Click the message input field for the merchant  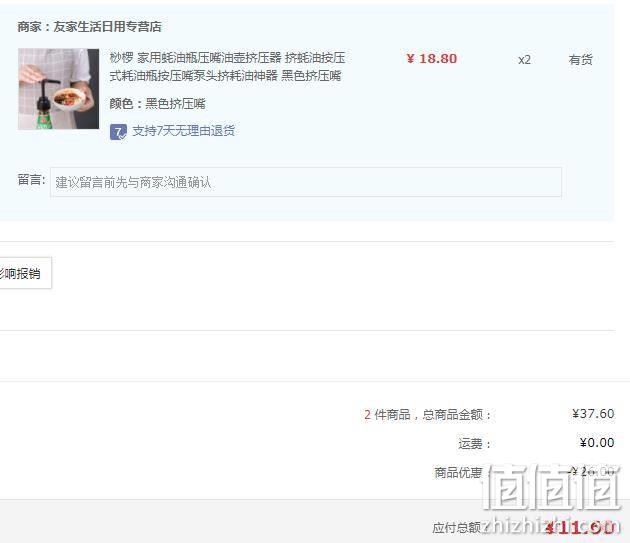click(306, 182)
